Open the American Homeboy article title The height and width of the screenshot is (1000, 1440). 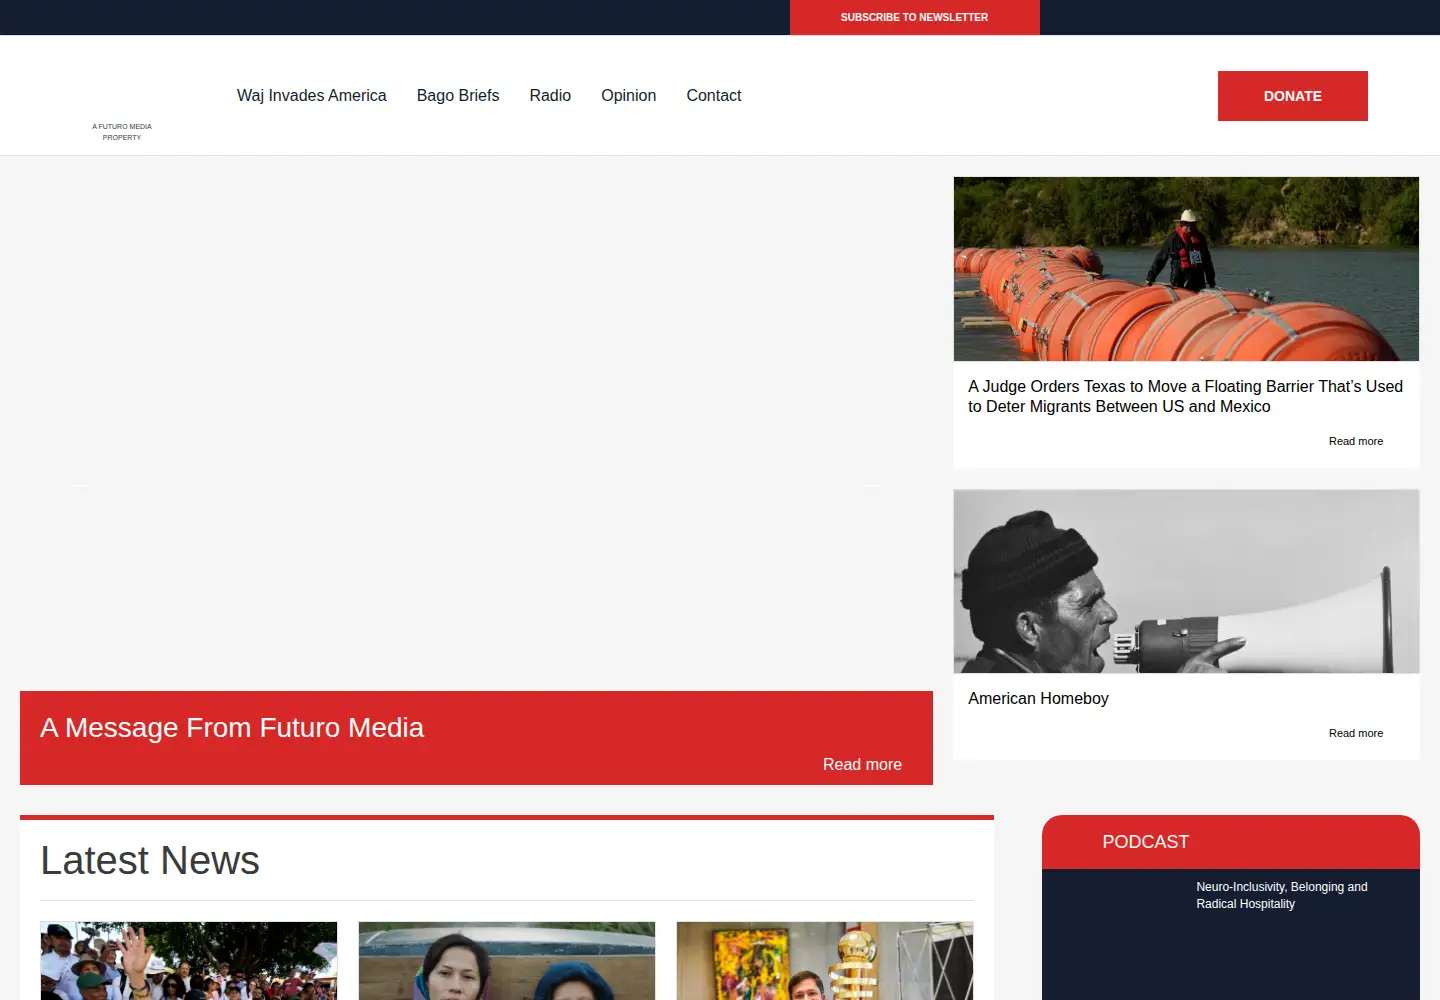[x=1038, y=698]
